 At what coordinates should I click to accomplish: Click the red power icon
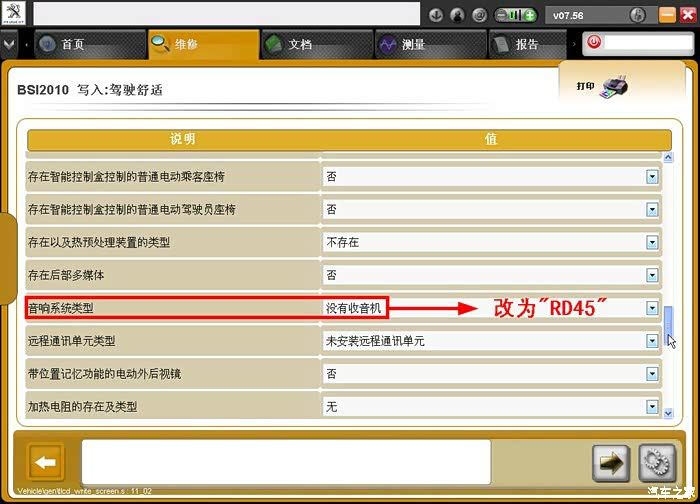tap(594, 42)
